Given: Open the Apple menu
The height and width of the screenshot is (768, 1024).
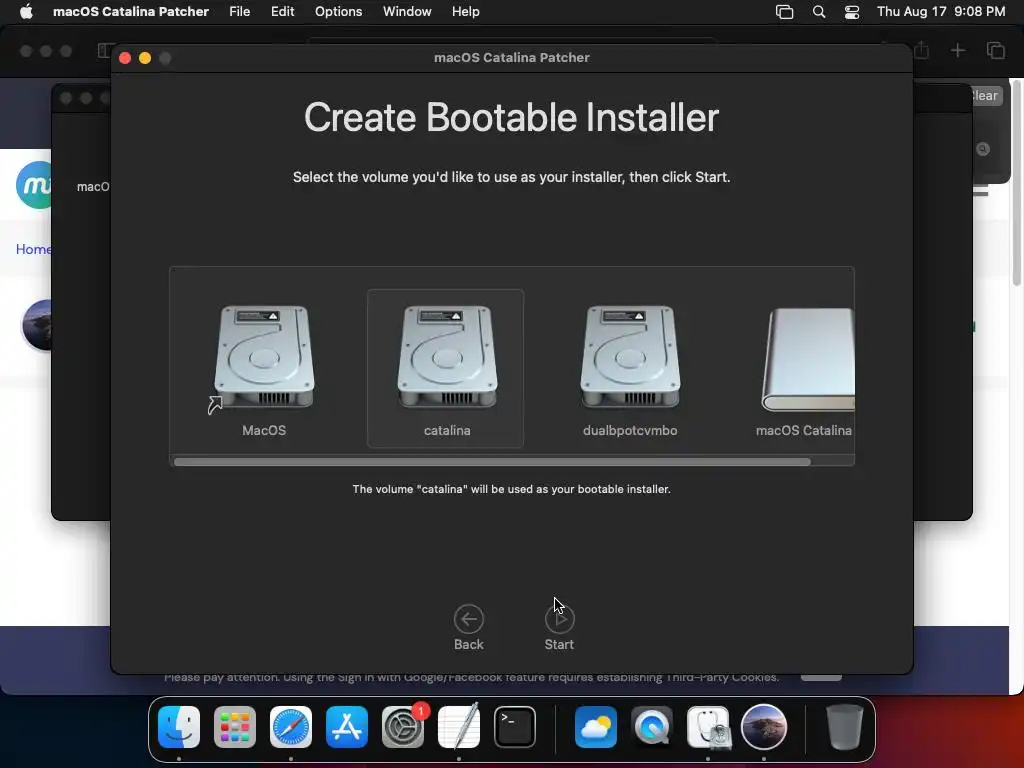Looking at the screenshot, I should point(26,11).
